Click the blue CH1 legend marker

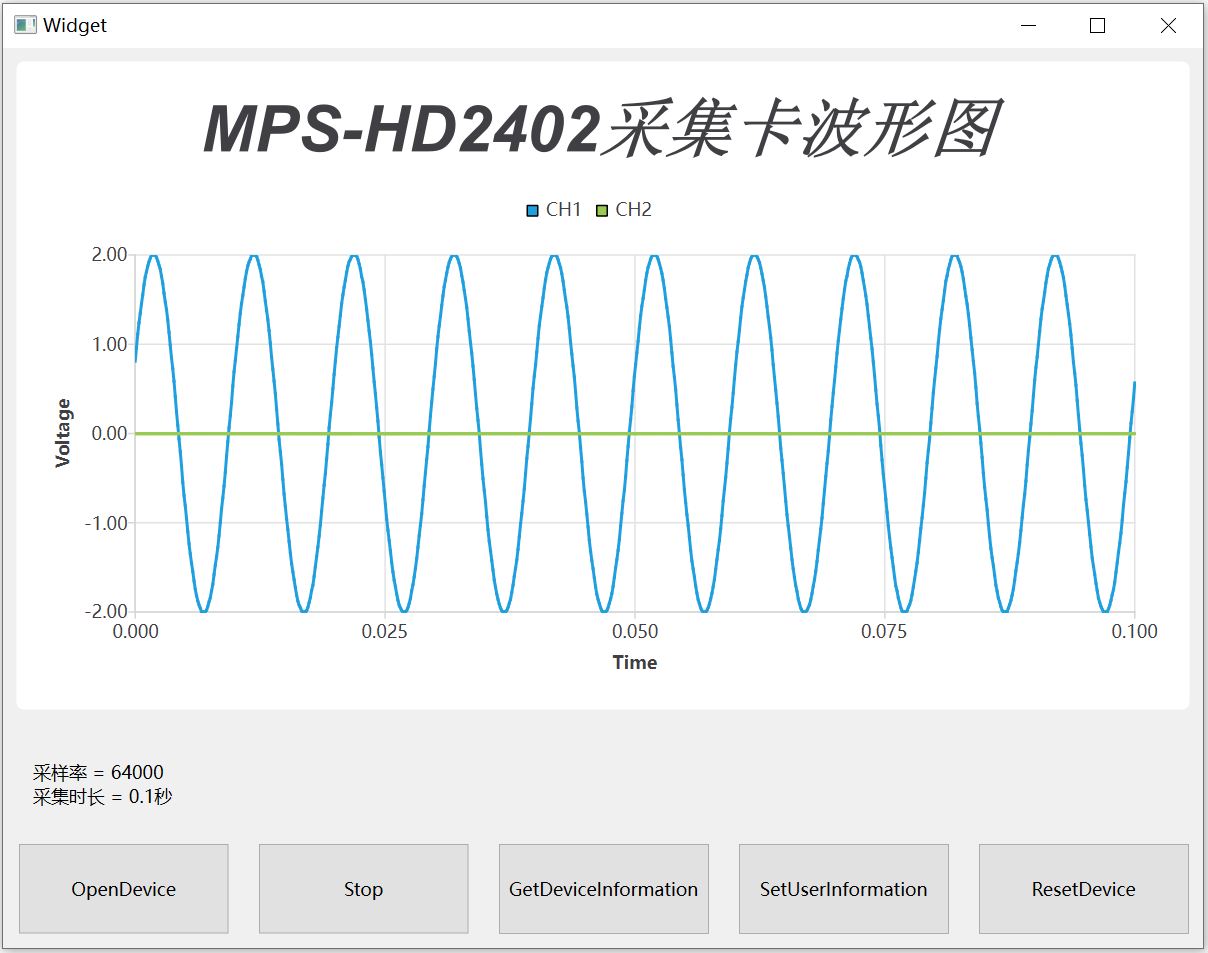(x=533, y=210)
